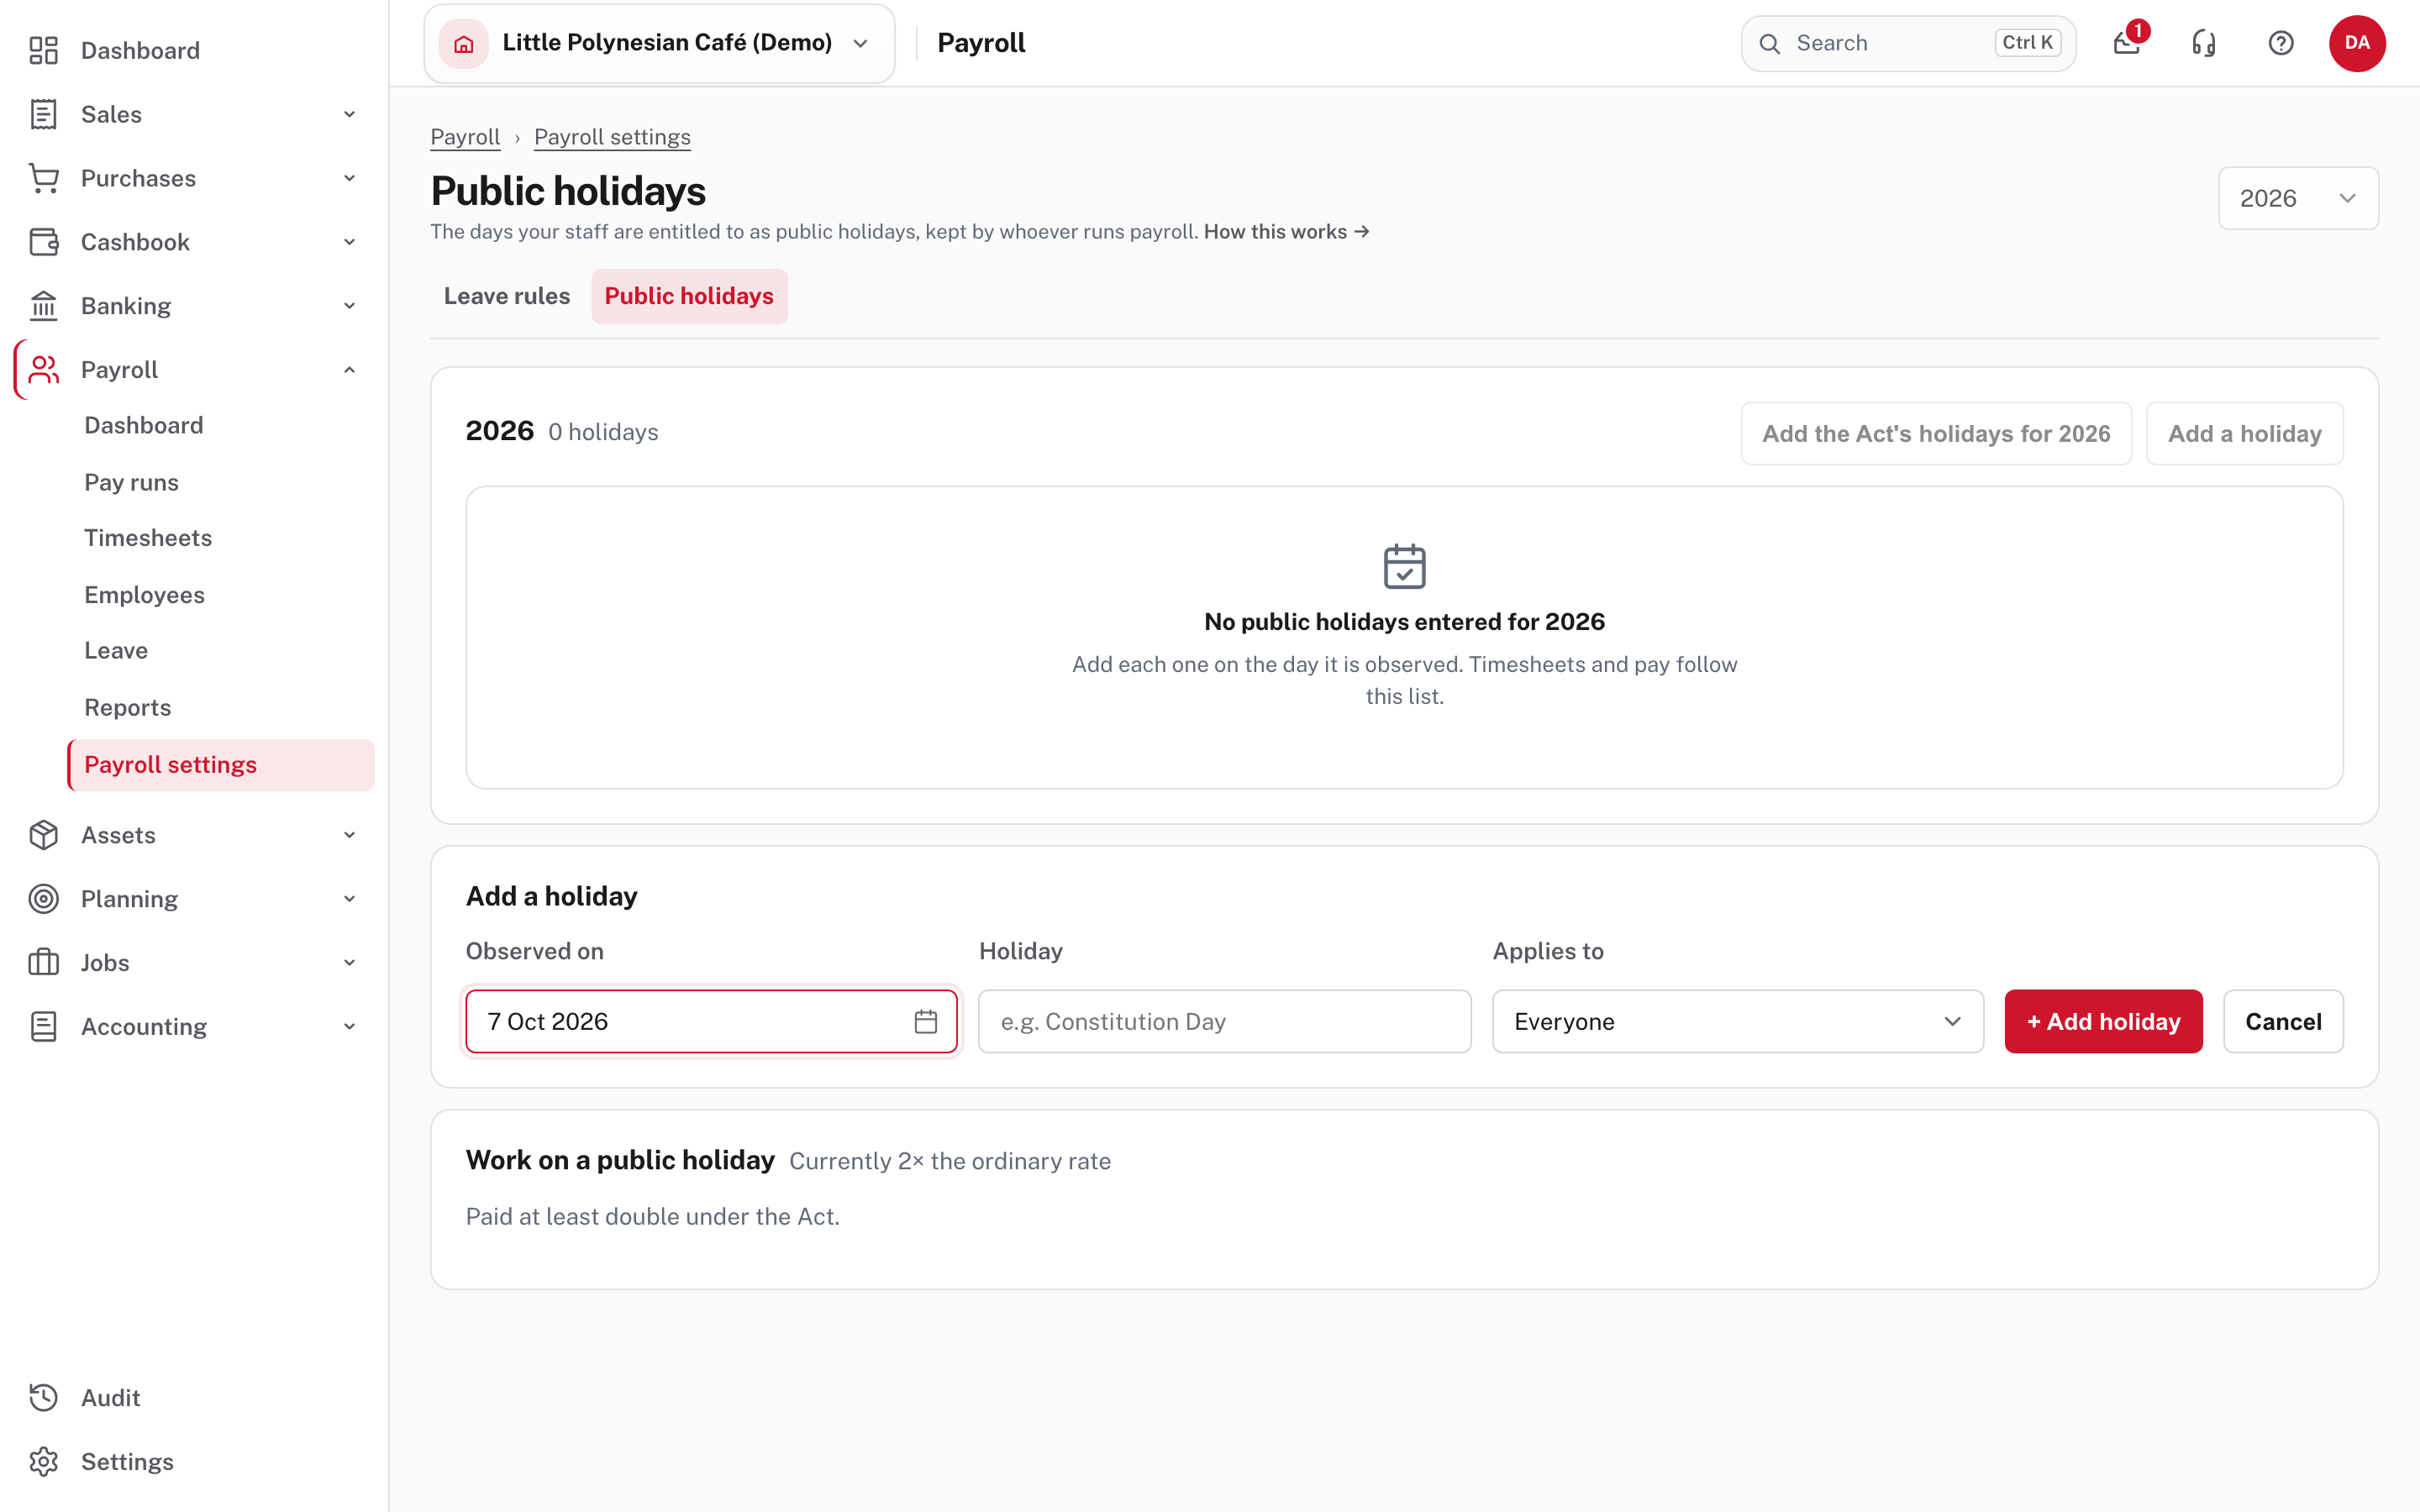Image resolution: width=2420 pixels, height=1512 pixels.
Task: Expand the Accounting menu chevron
Action: point(349,1027)
